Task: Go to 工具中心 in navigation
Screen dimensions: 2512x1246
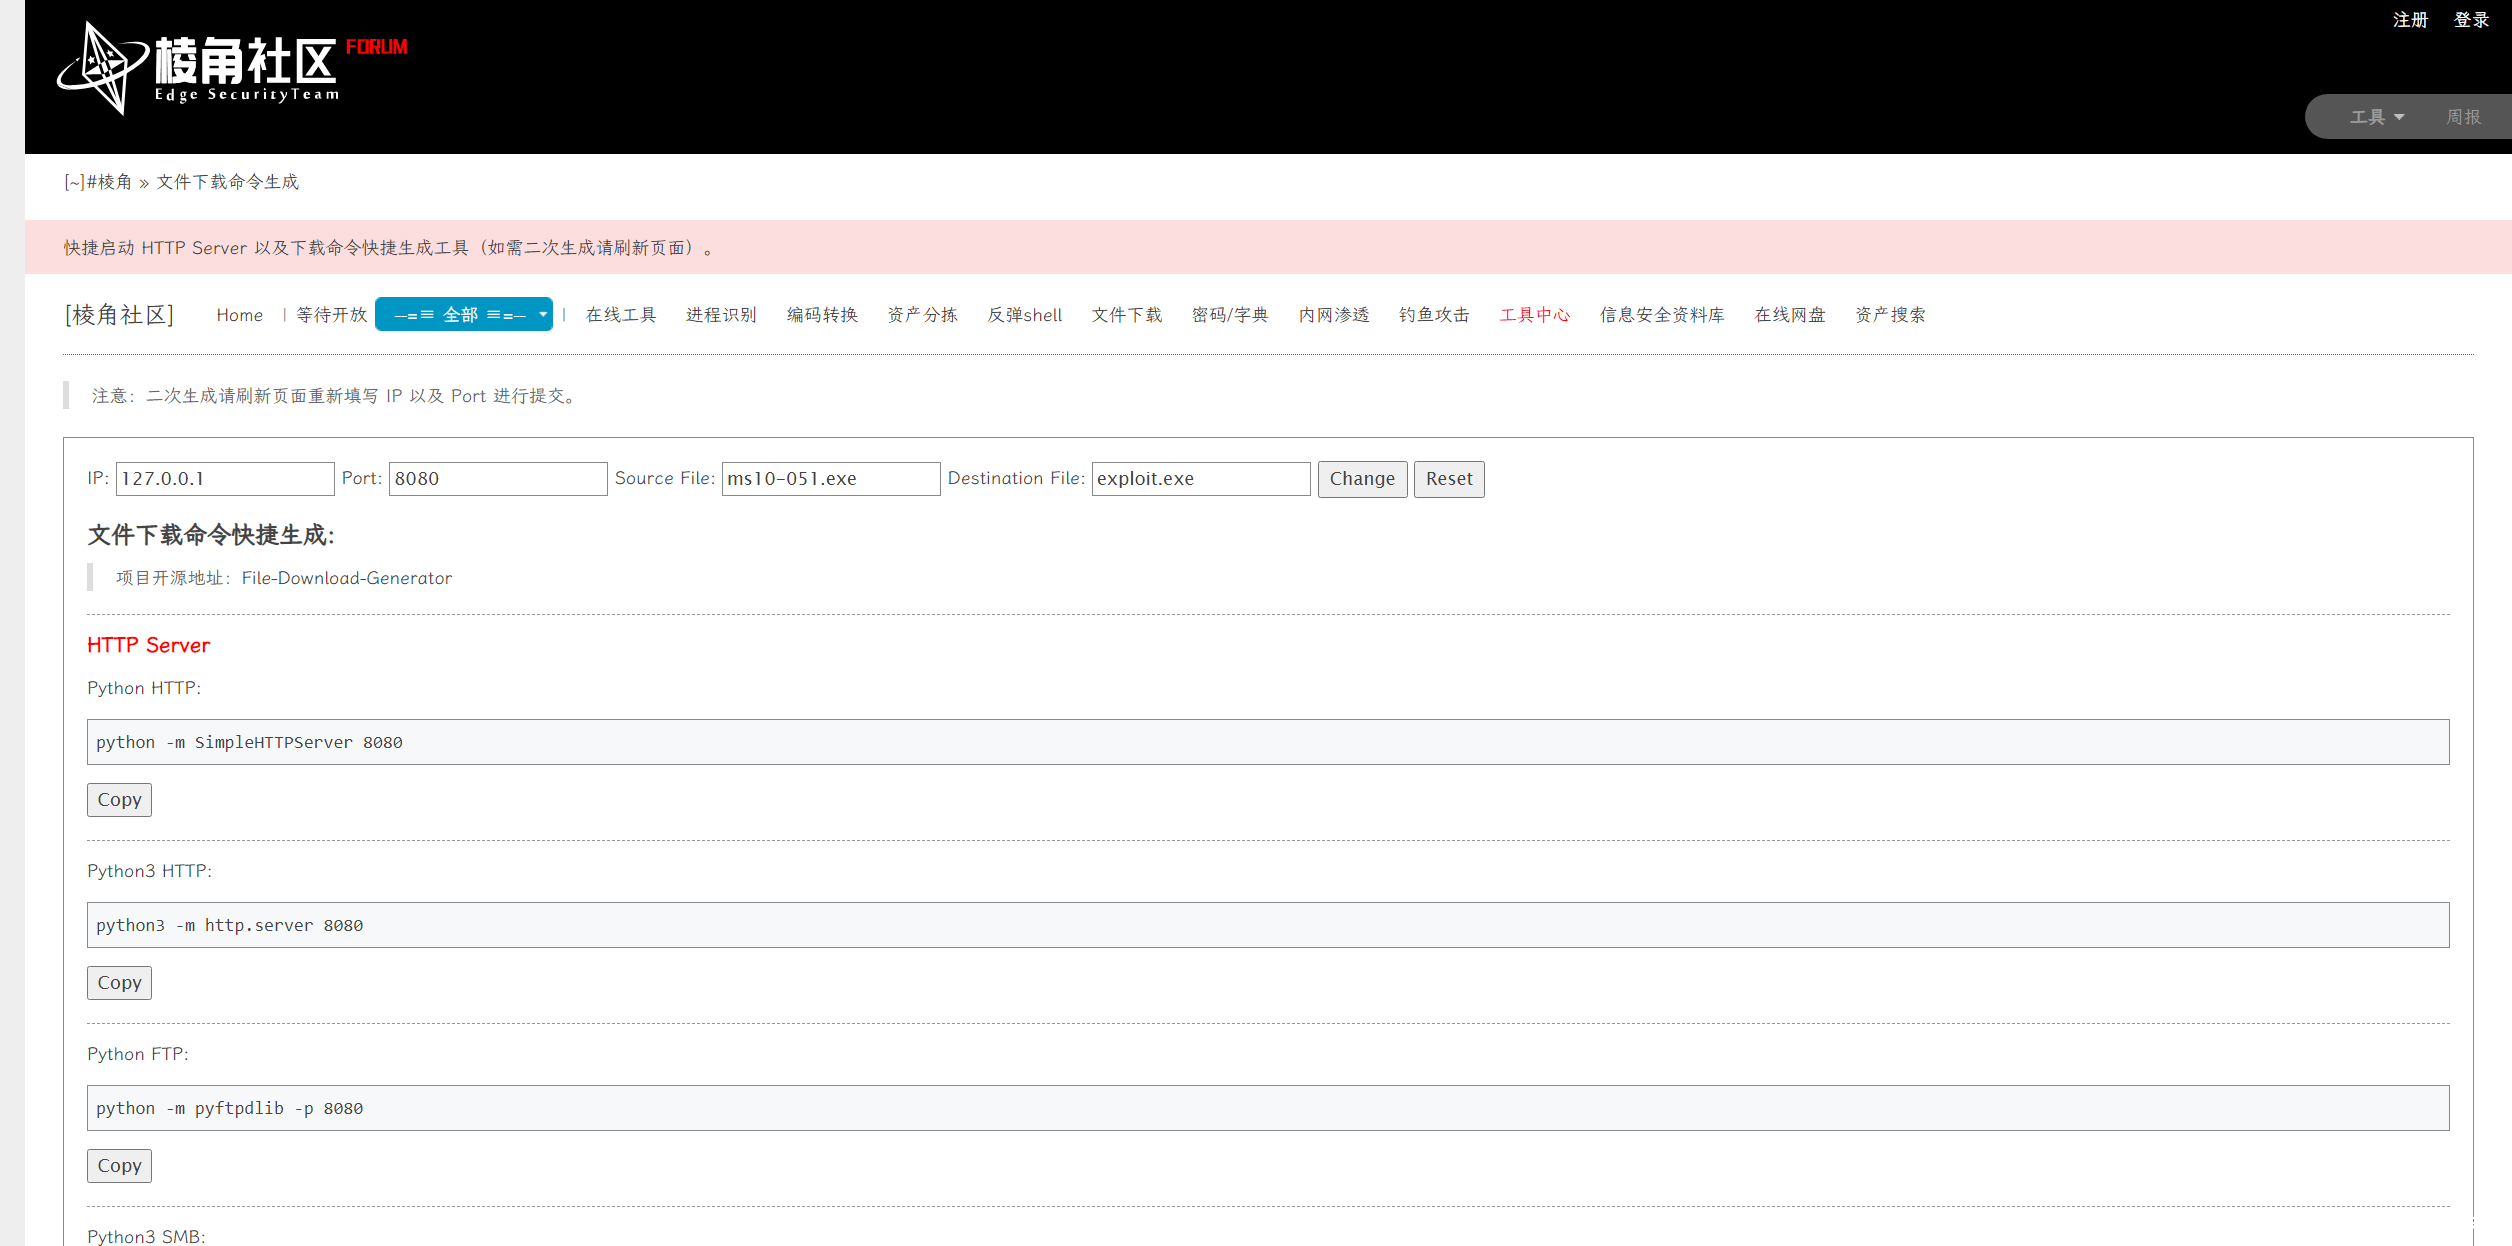Action: 1534,315
